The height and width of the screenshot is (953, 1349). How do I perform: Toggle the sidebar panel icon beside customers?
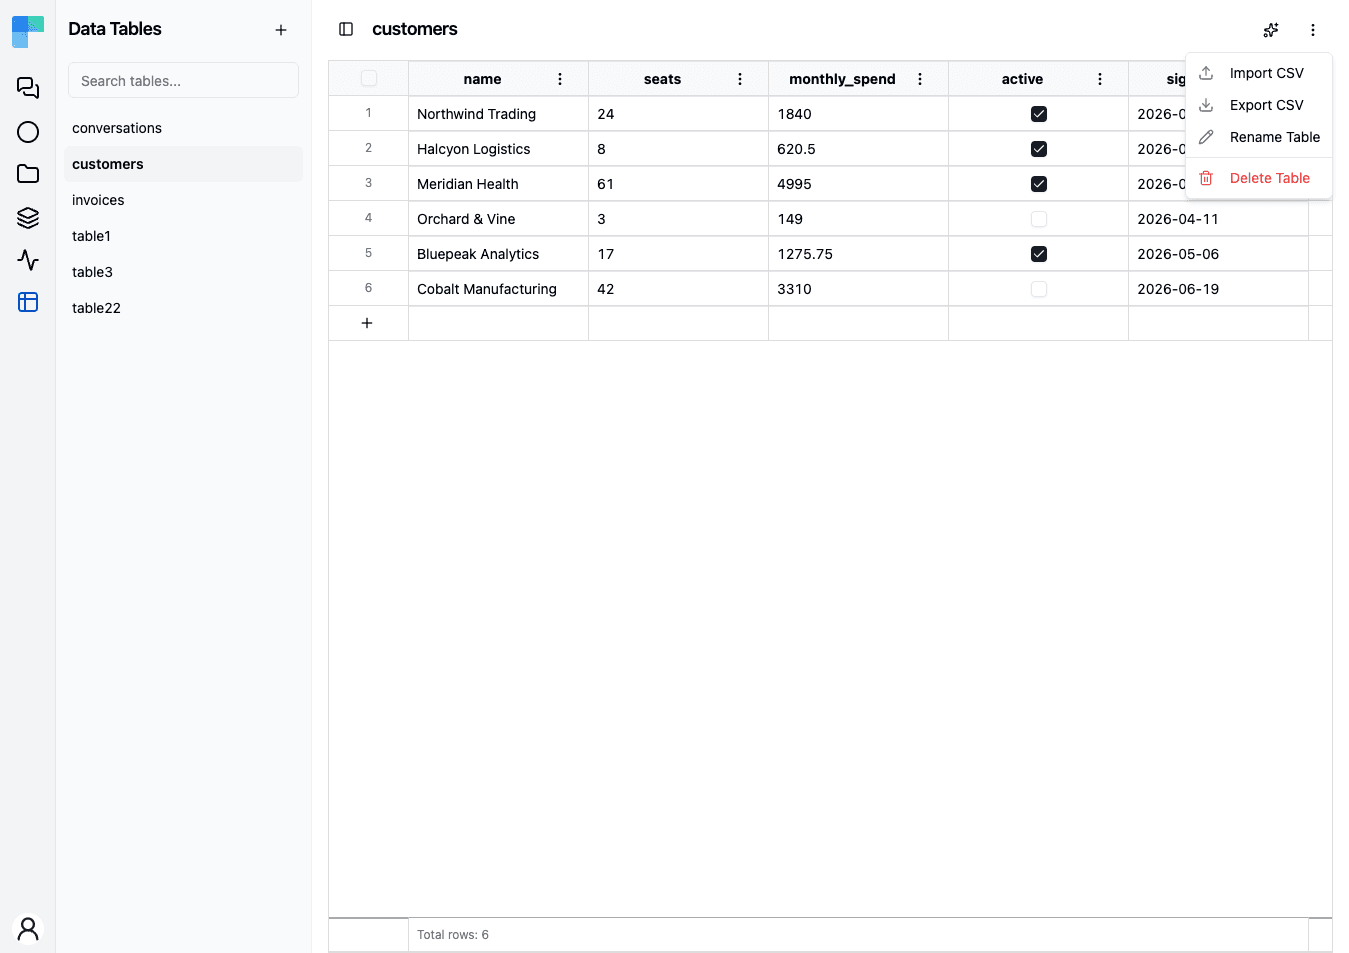(346, 29)
